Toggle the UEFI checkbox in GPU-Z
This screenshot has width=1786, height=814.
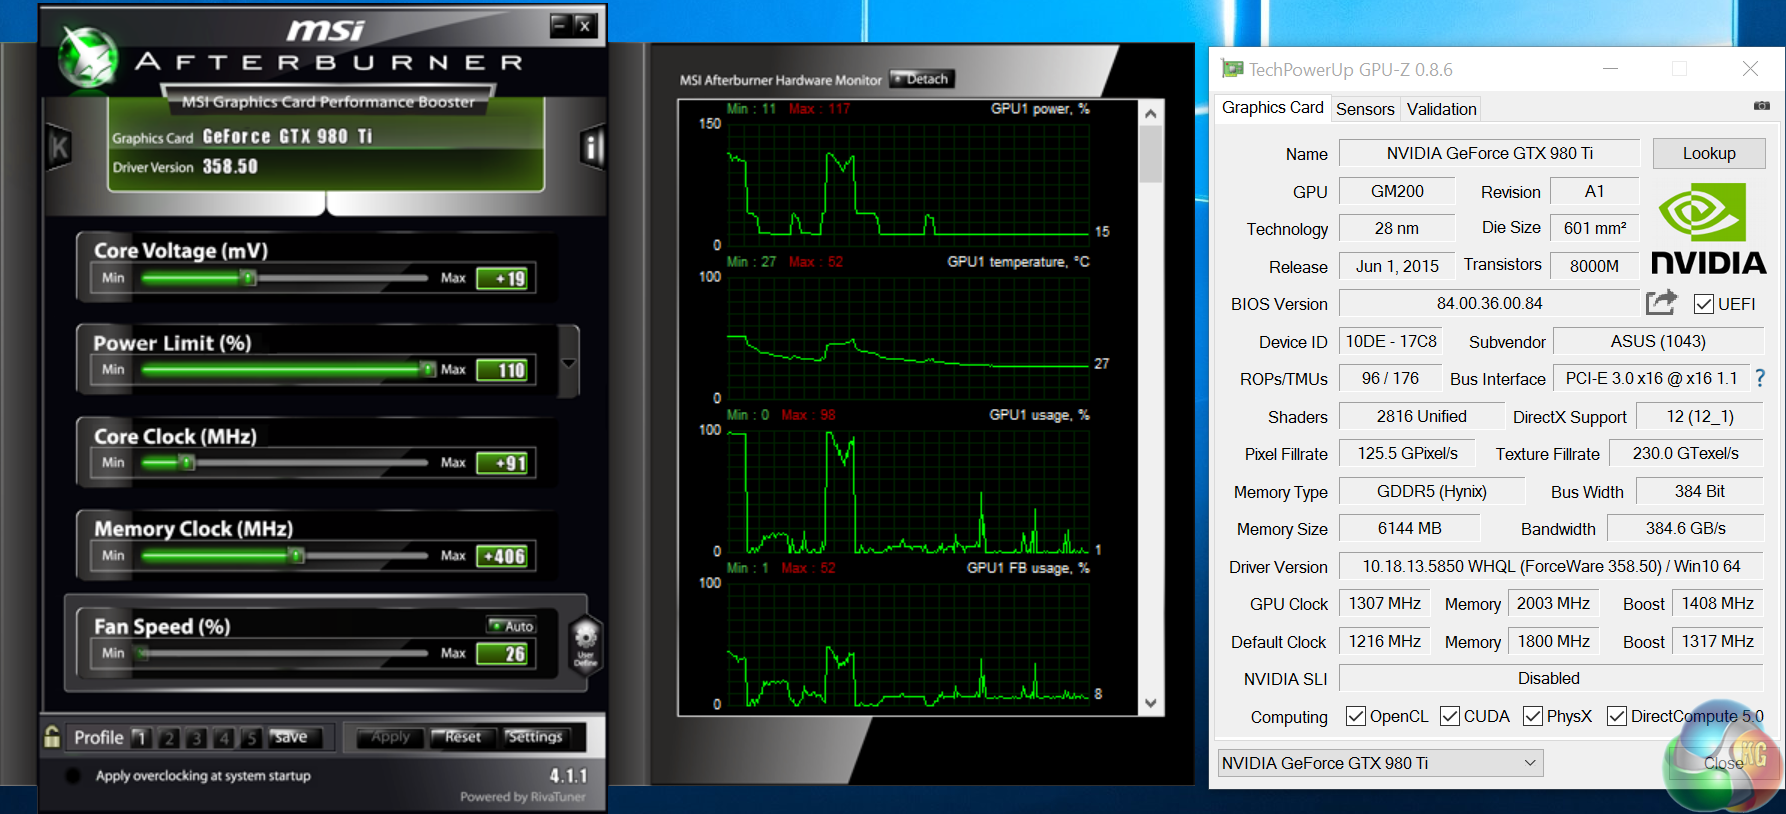pos(1704,304)
